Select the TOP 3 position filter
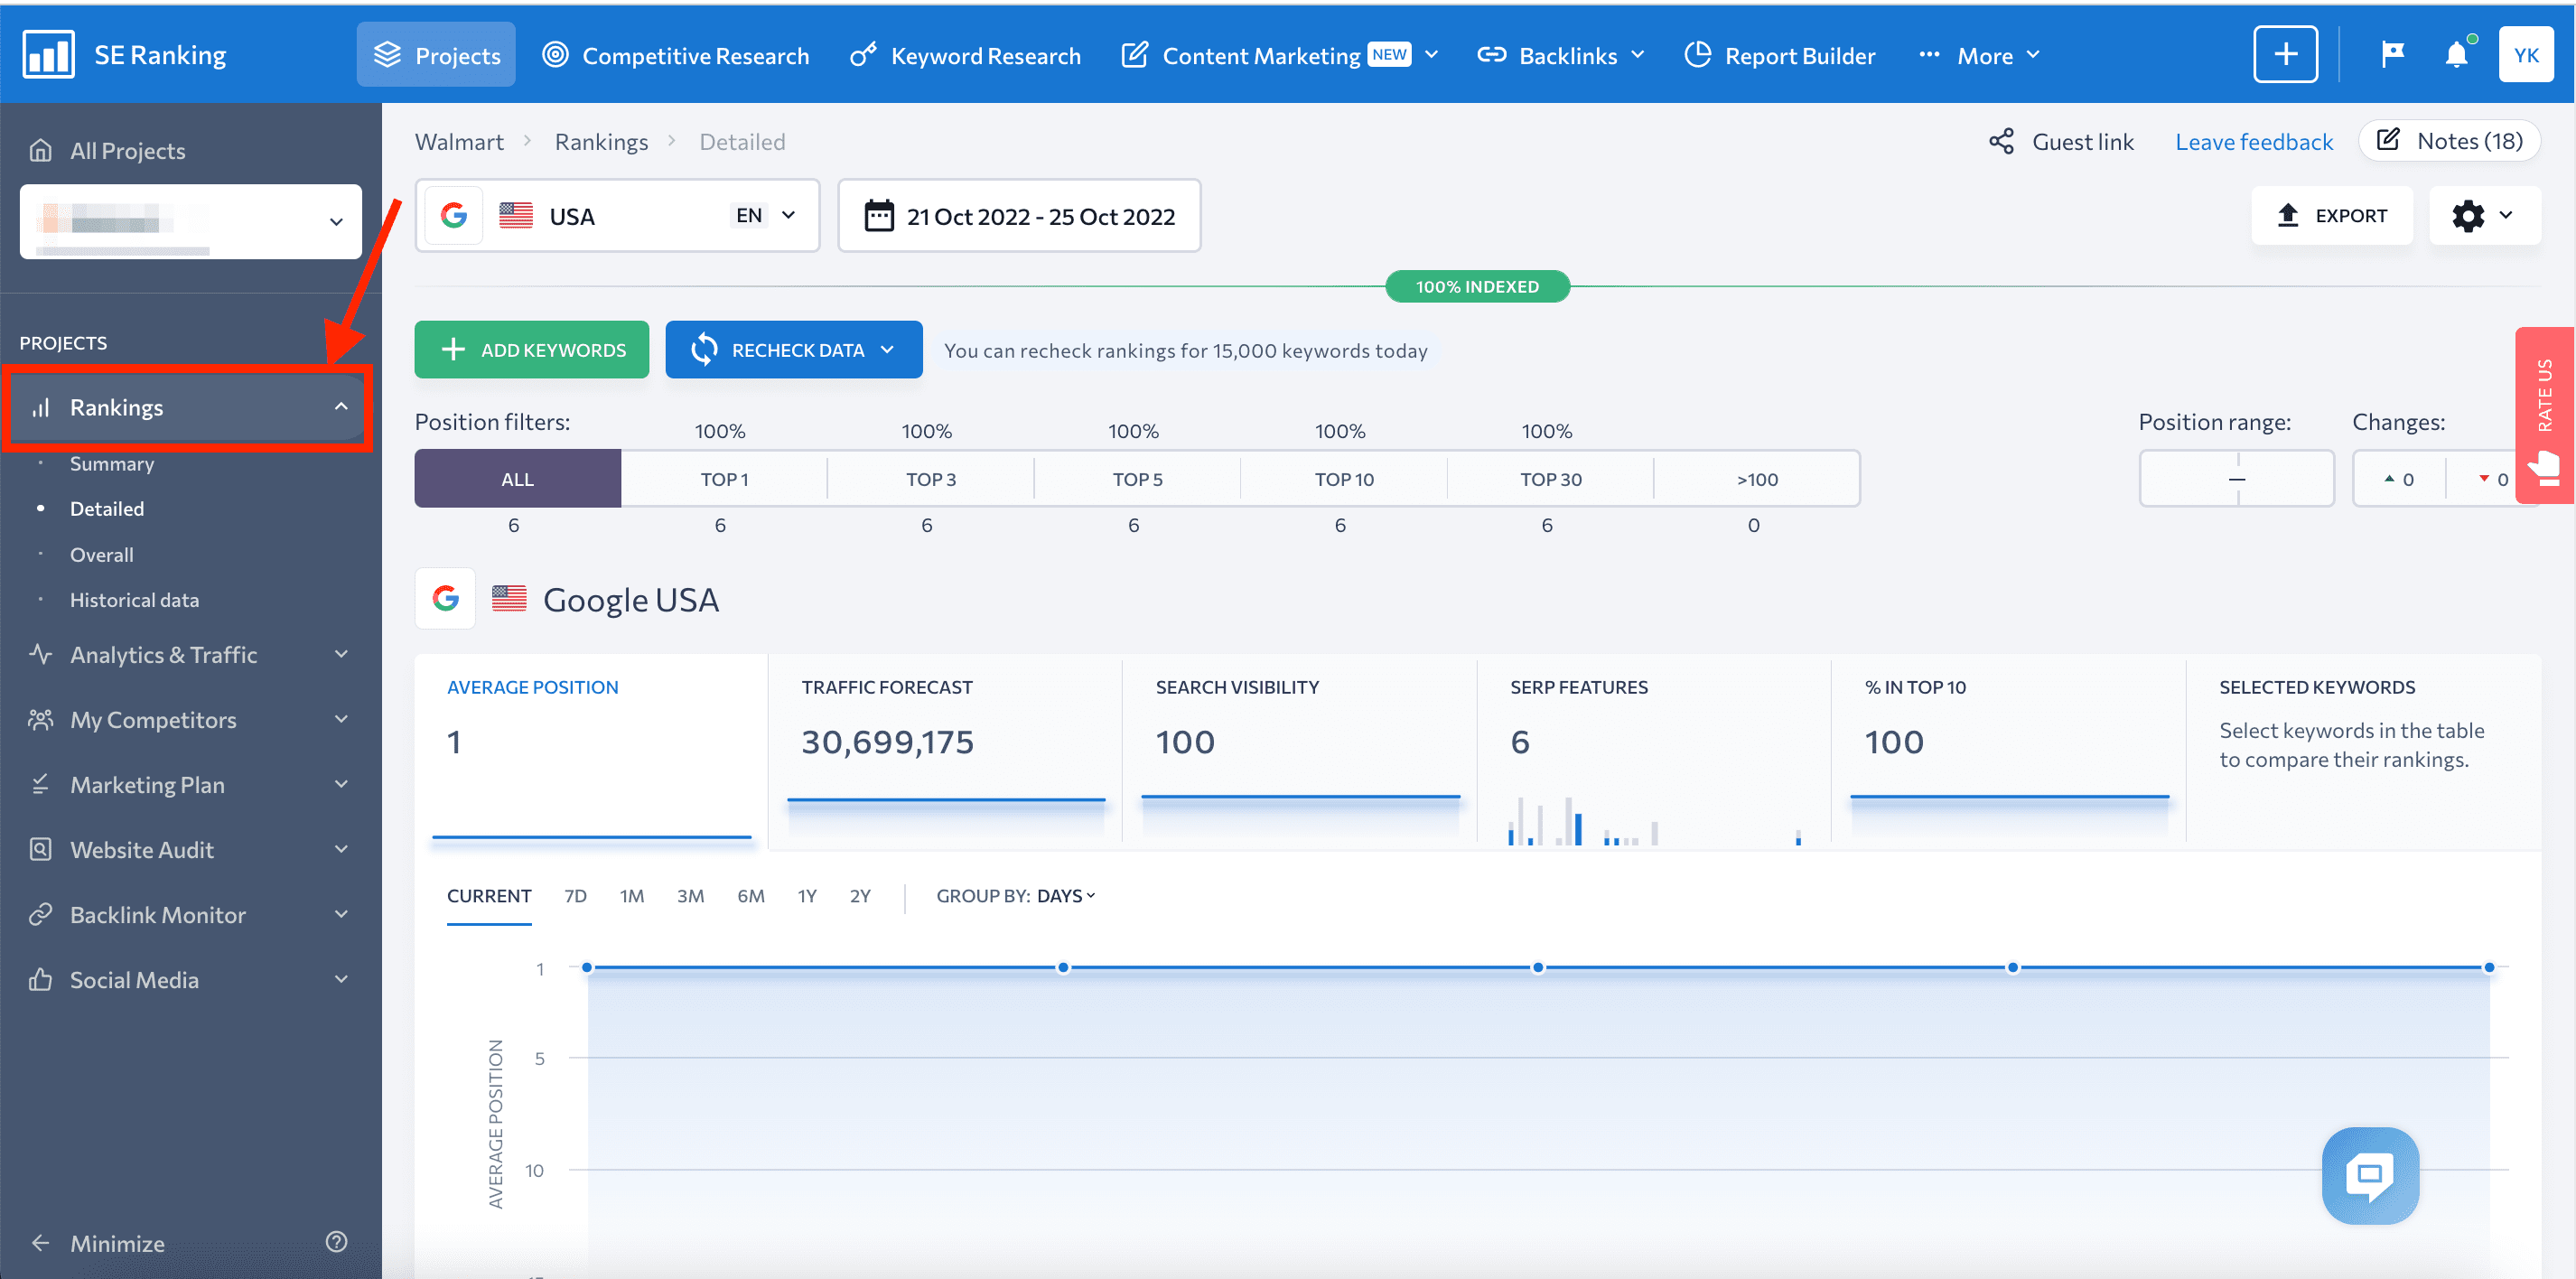 click(x=931, y=479)
